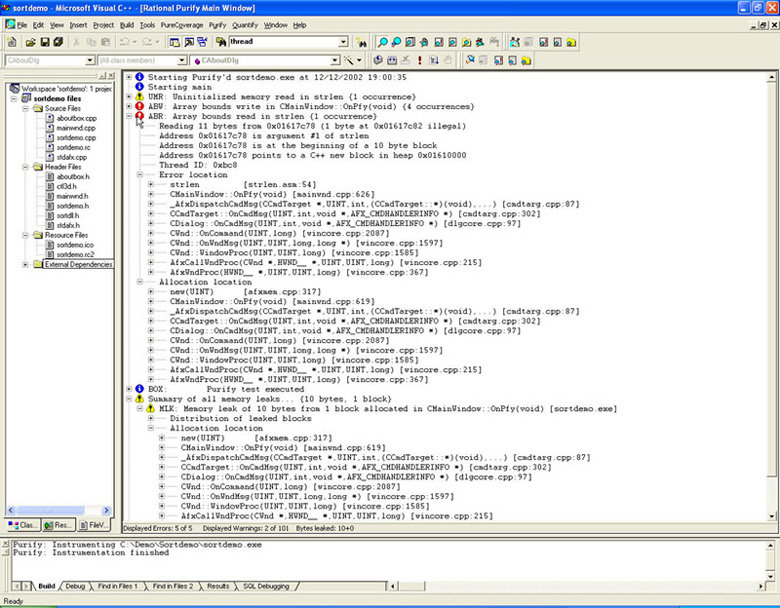
Task: Collapse the ABR Array bounds read entry
Action: (x=128, y=116)
